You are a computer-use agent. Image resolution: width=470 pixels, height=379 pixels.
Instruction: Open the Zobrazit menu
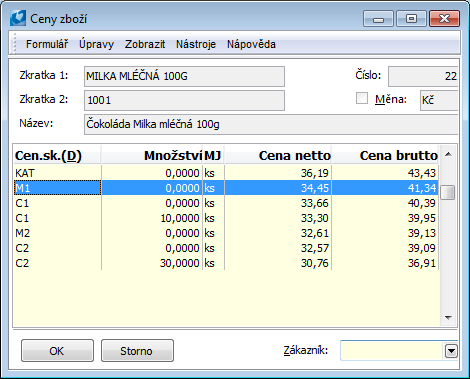pos(145,44)
